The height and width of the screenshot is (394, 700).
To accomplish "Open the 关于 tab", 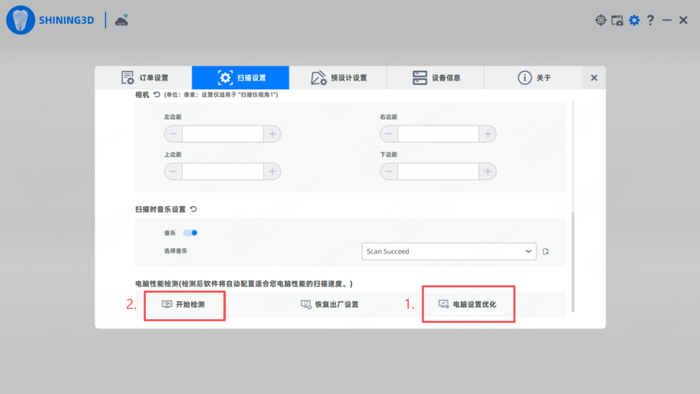I will pyautogui.click(x=533, y=78).
